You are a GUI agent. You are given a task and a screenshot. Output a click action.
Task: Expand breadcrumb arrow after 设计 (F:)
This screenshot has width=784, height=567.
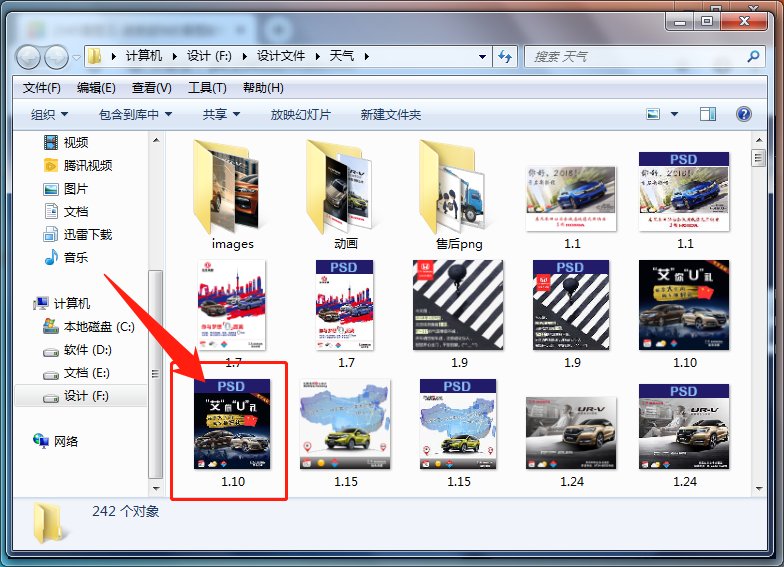(x=244, y=56)
